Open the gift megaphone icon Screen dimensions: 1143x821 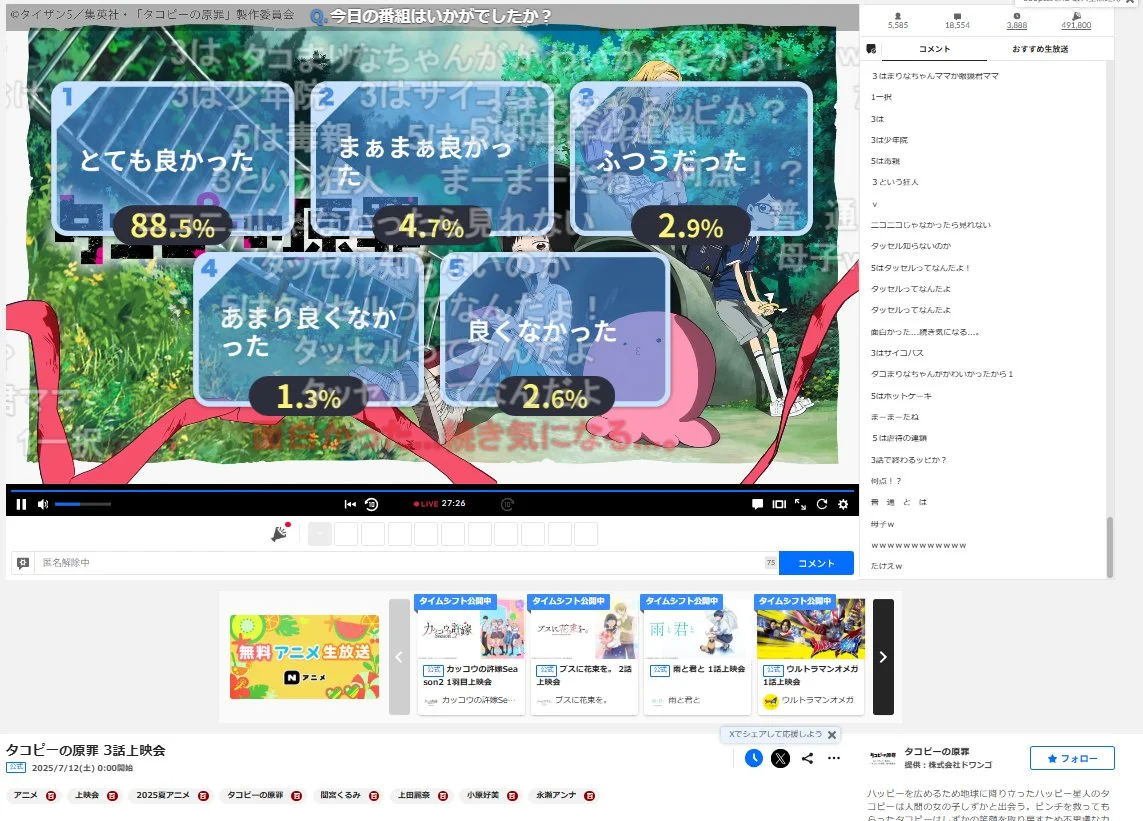(x=281, y=533)
